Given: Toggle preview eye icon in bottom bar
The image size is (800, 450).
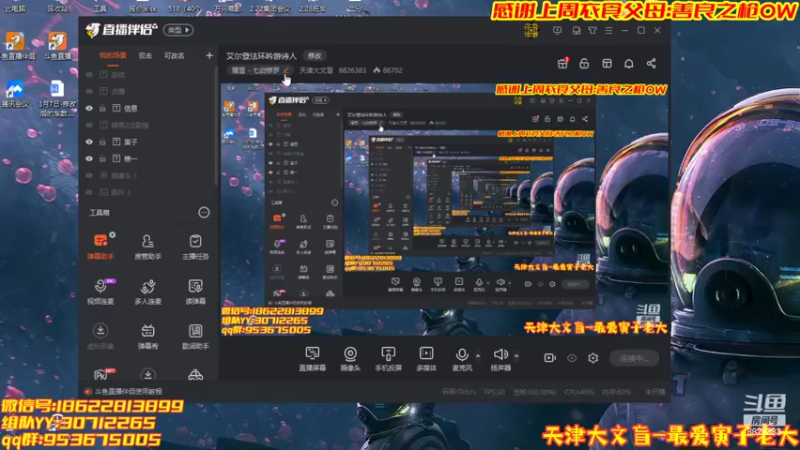Looking at the screenshot, I should (x=572, y=358).
